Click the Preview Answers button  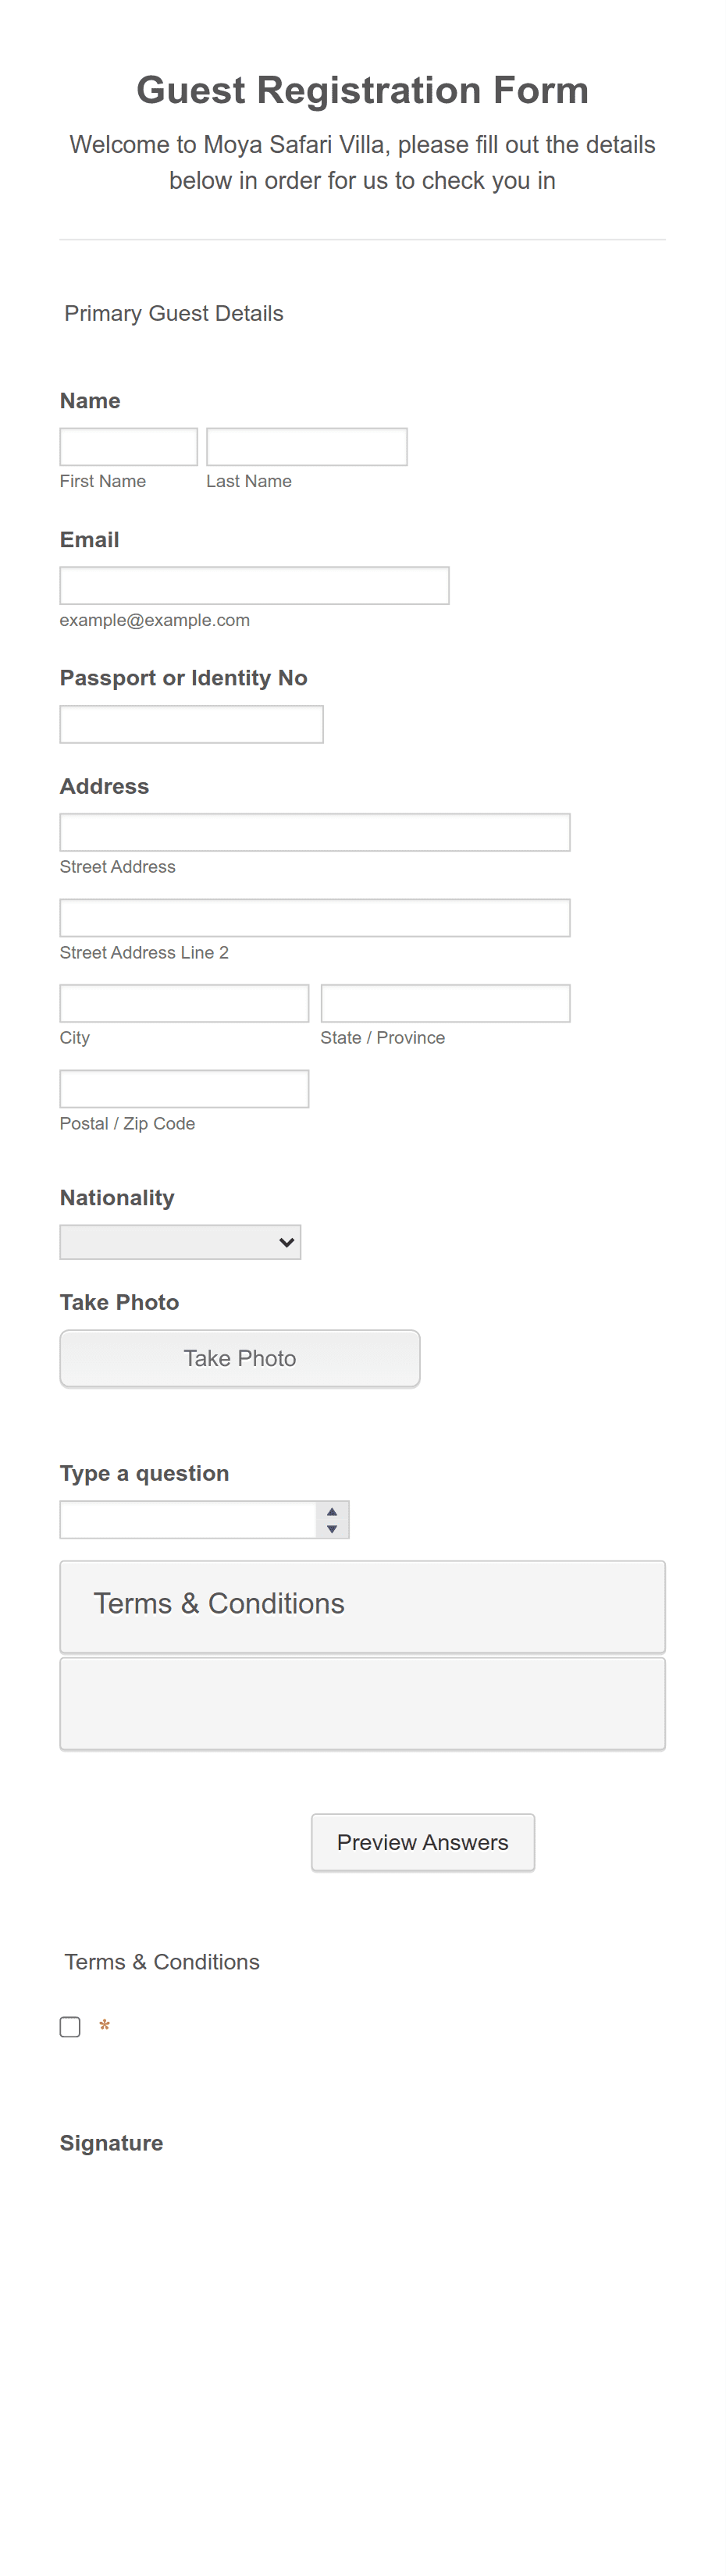(422, 1842)
